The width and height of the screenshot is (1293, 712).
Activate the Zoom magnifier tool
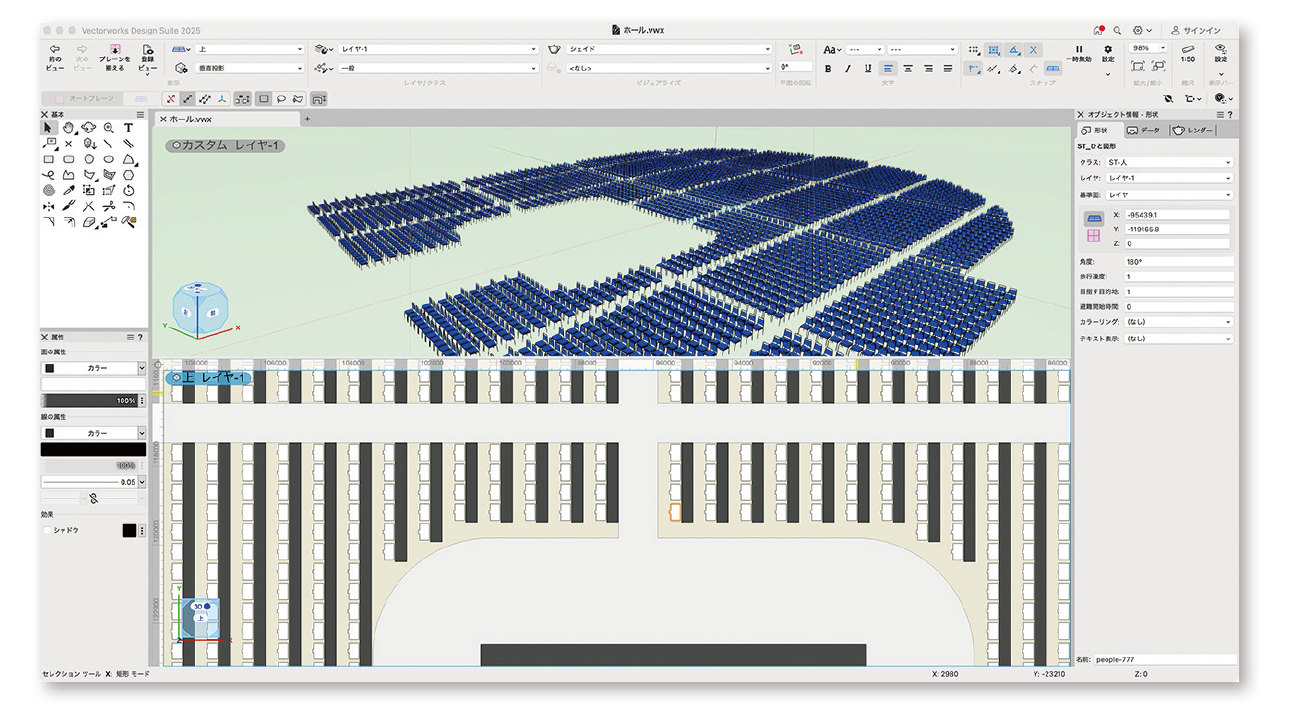tap(109, 128)
